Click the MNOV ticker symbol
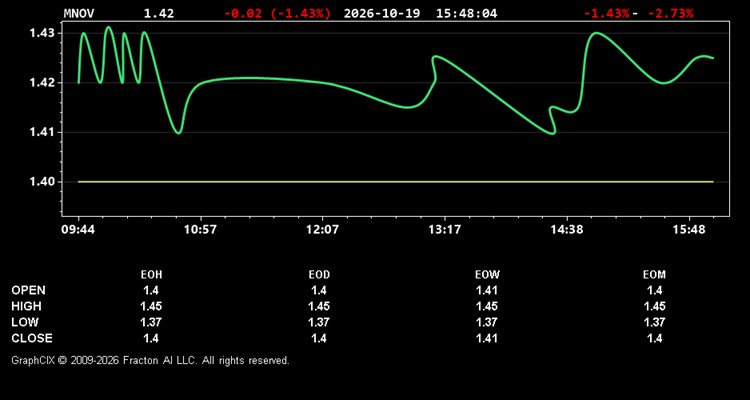The width and height of the screenshot is (750, 400). (x=79, y=13)
